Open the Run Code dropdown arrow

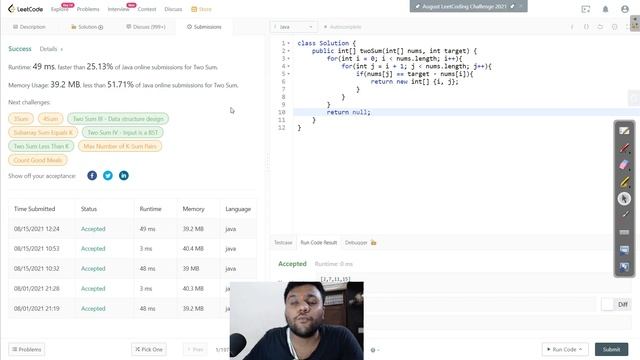coord(580,349)
